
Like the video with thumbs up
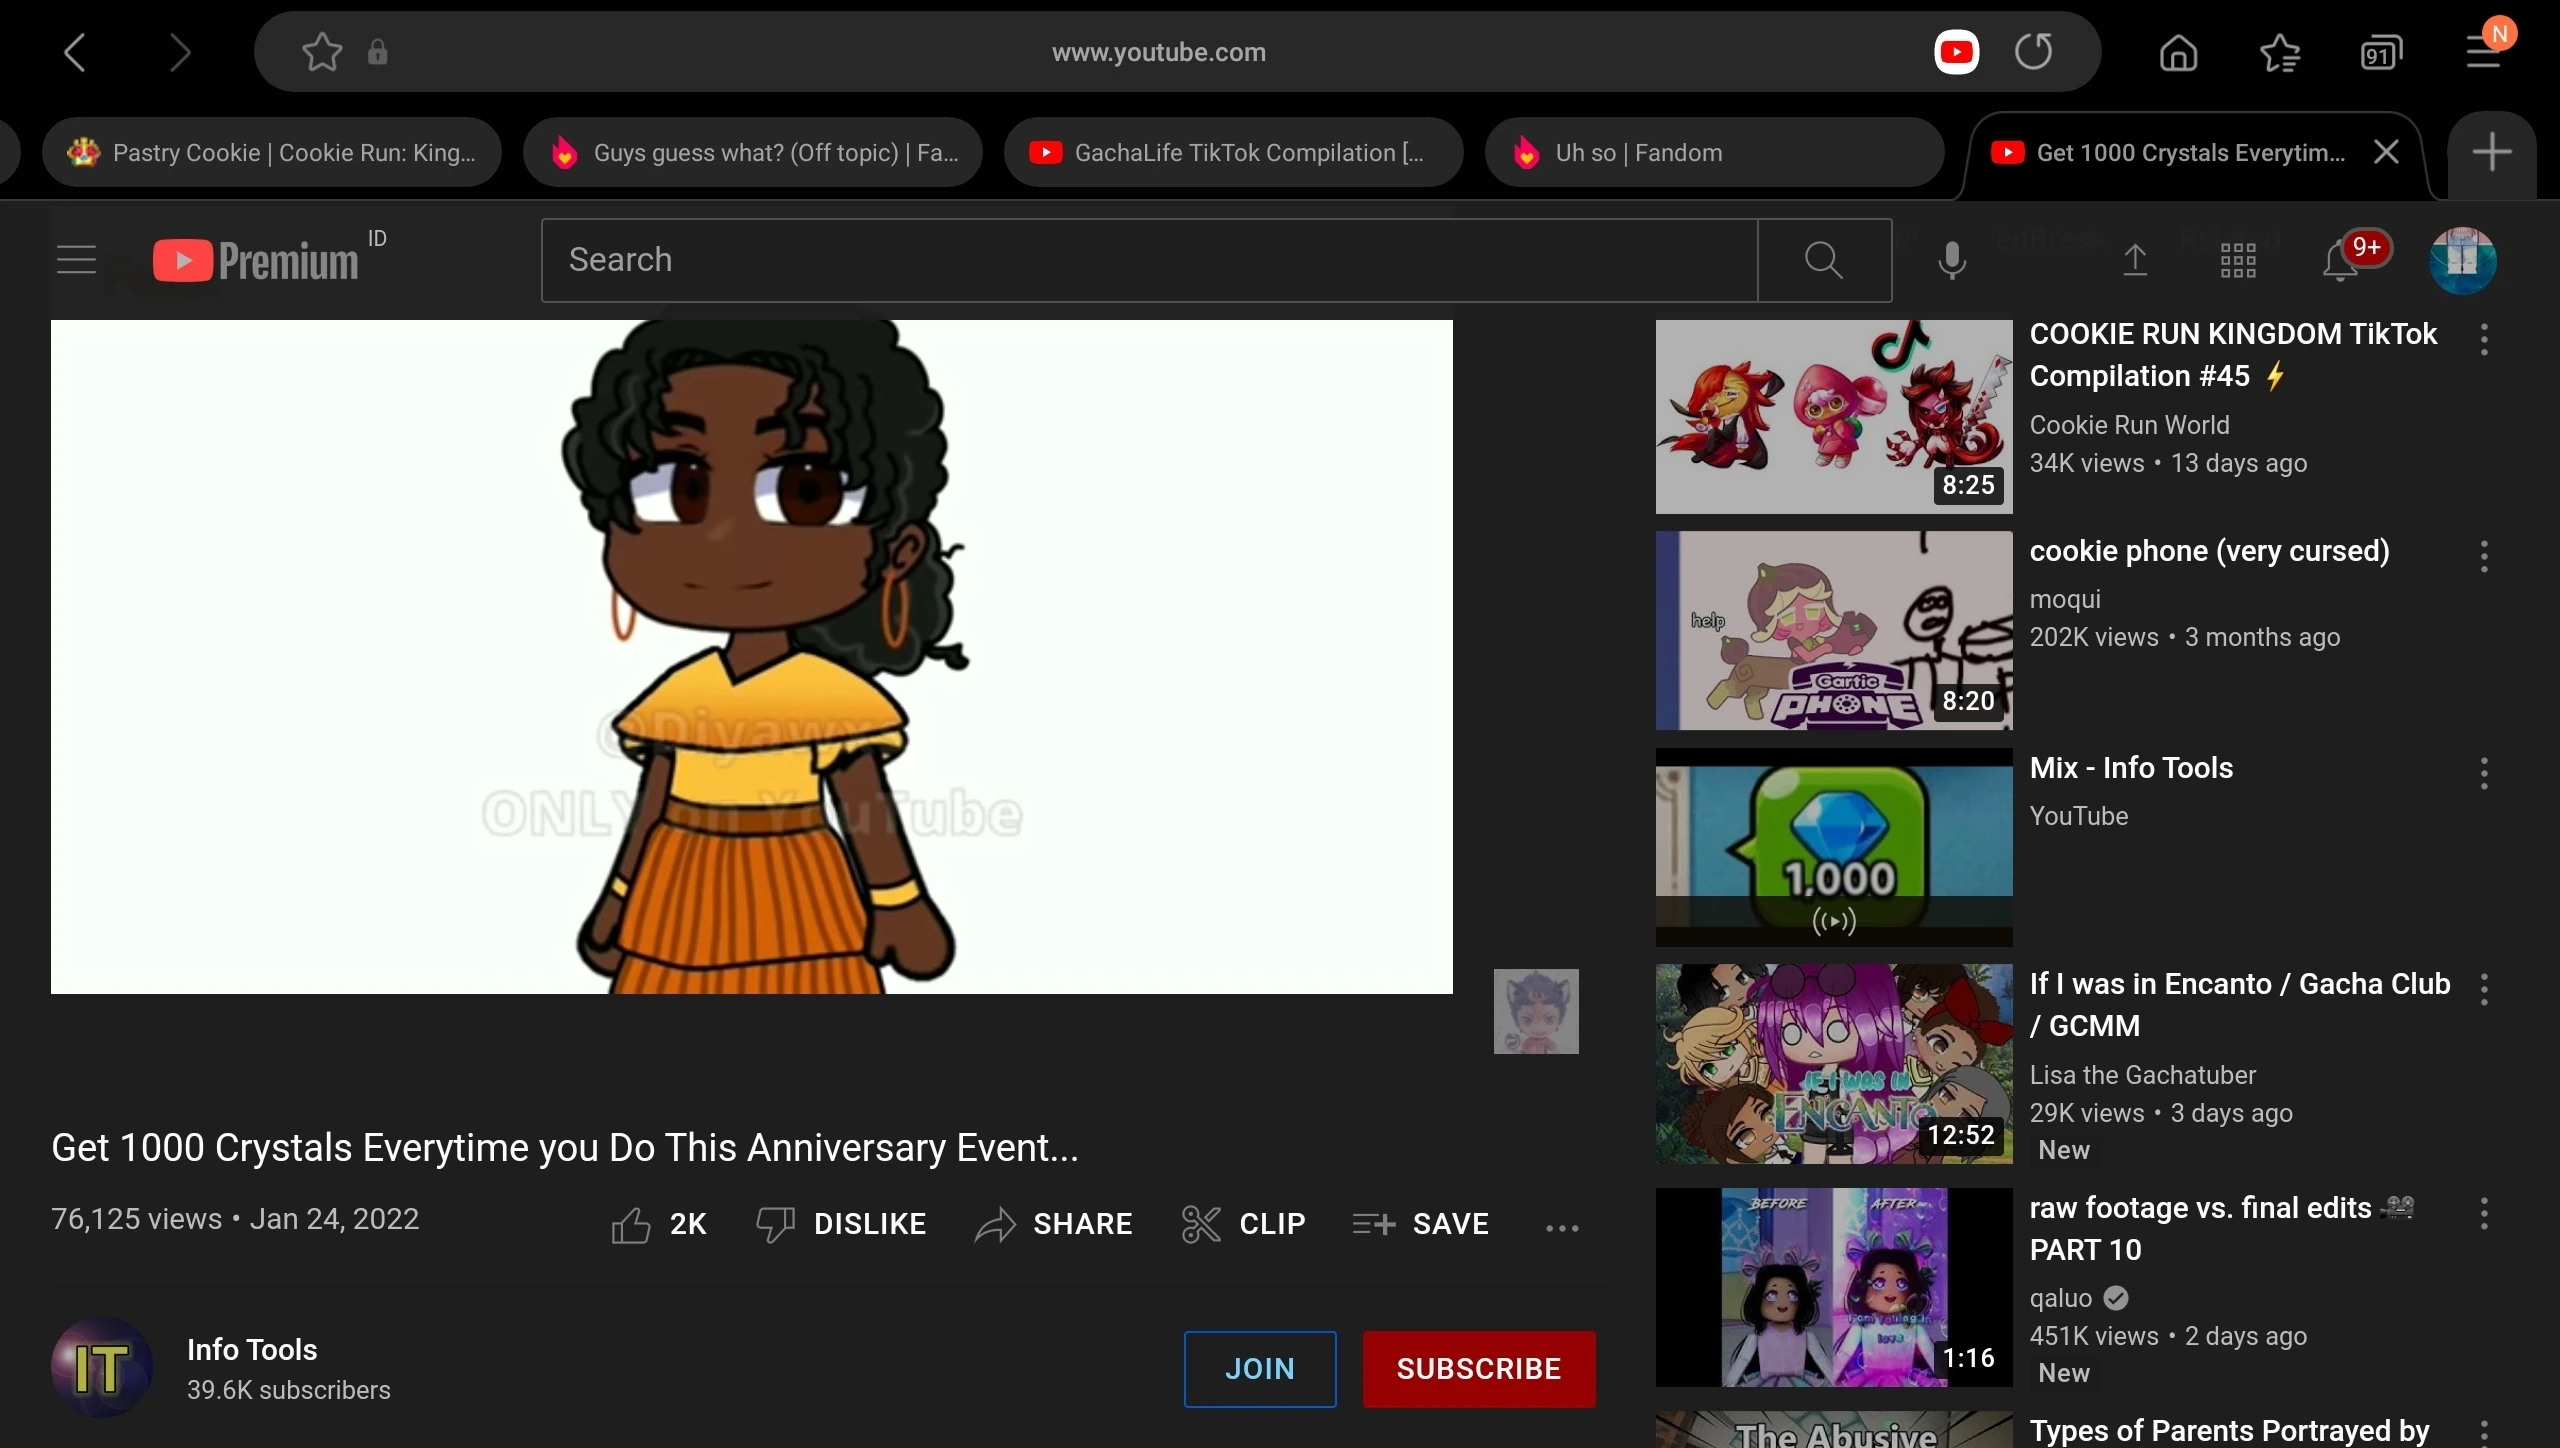click(x=632, y=1224)
